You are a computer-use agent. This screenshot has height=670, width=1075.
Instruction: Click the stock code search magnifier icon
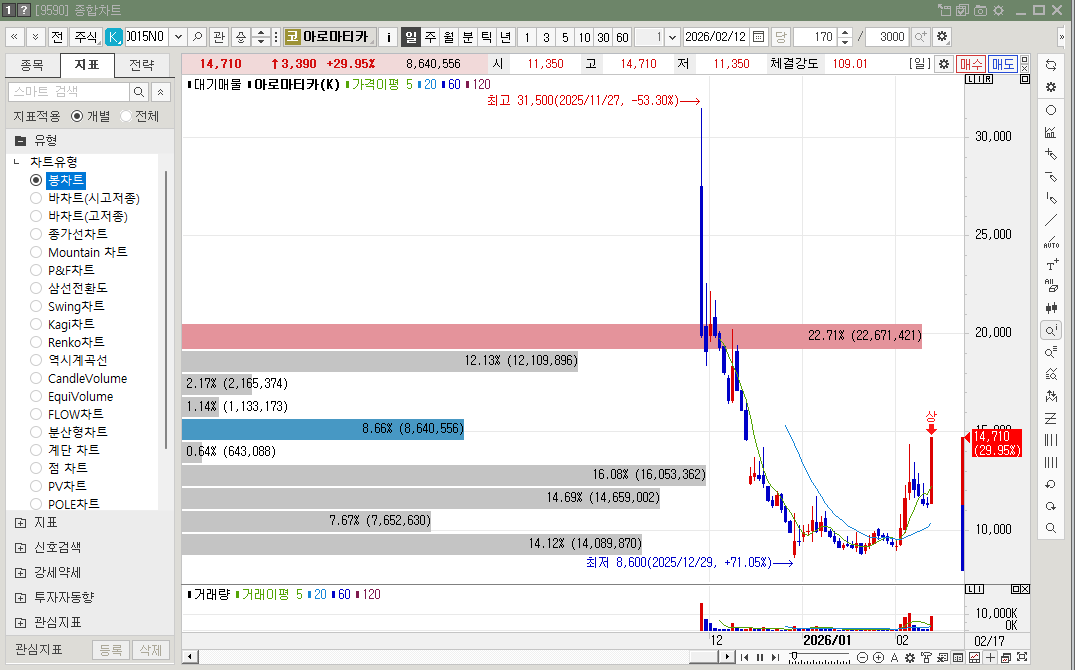pyautogui.click(x=197, y=37)
